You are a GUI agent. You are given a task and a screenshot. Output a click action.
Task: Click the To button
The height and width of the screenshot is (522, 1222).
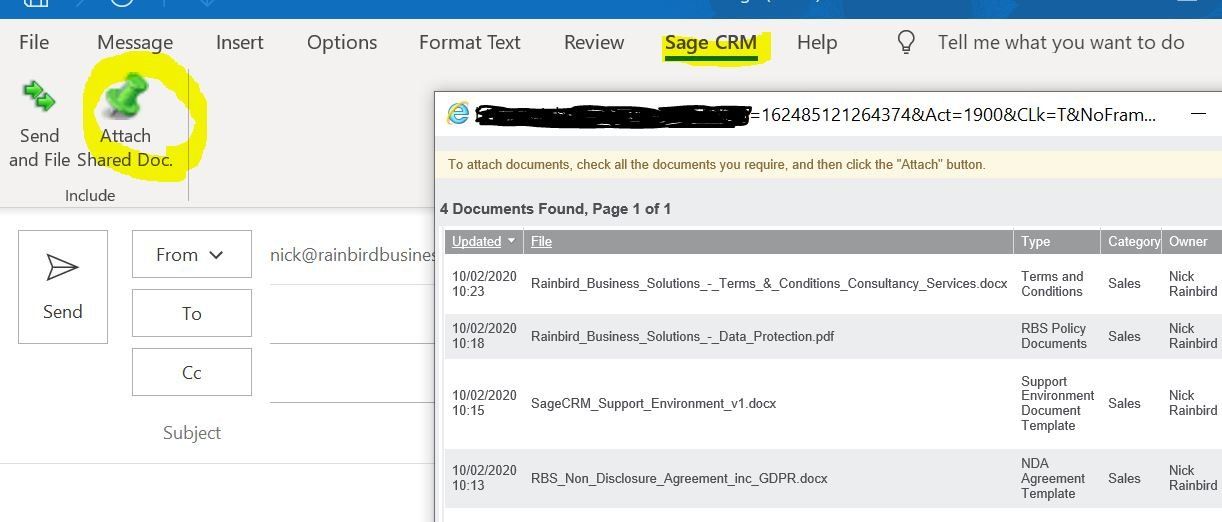[192, 313]
